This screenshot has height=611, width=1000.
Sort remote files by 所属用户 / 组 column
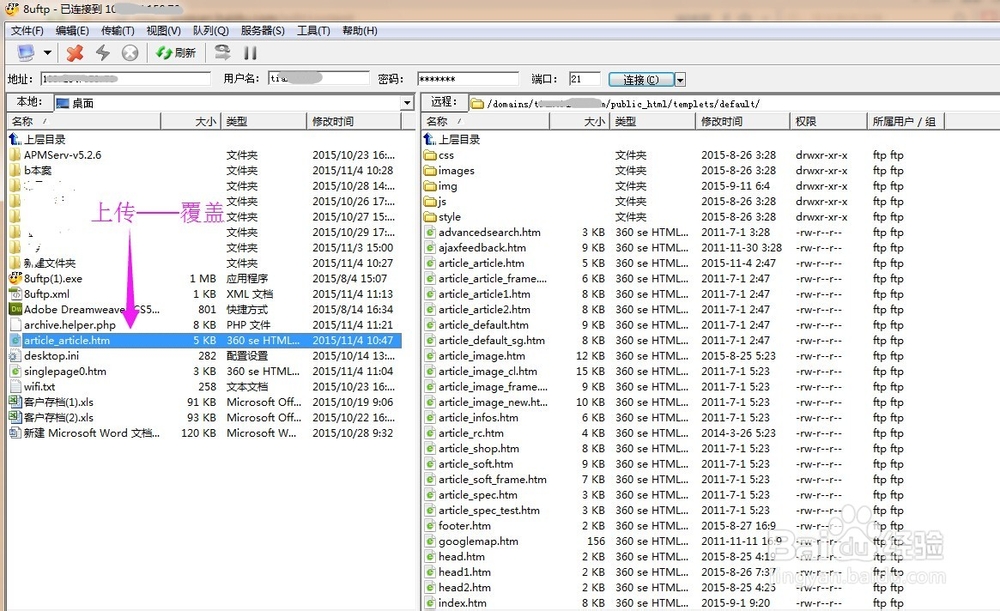coord(906,121)
